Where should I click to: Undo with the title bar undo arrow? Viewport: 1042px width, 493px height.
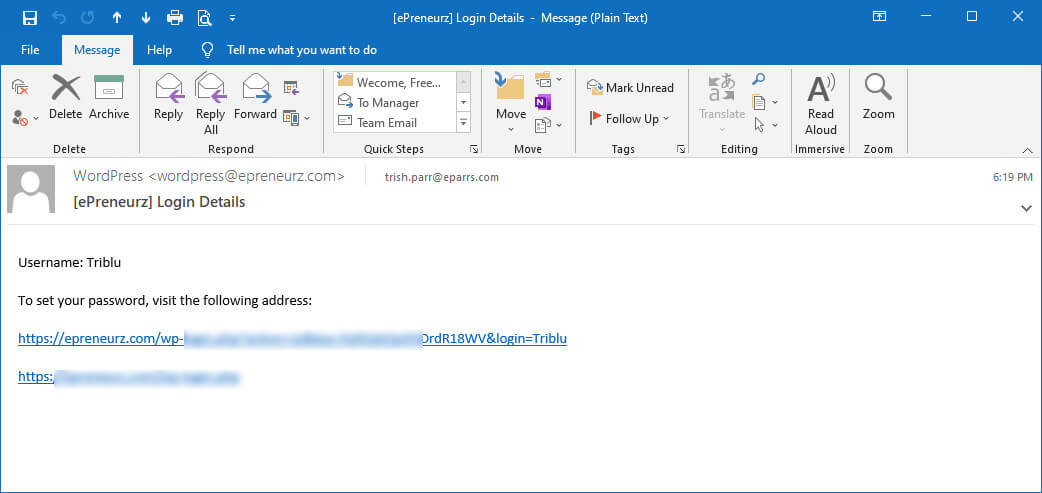click(x=58, y=18)
